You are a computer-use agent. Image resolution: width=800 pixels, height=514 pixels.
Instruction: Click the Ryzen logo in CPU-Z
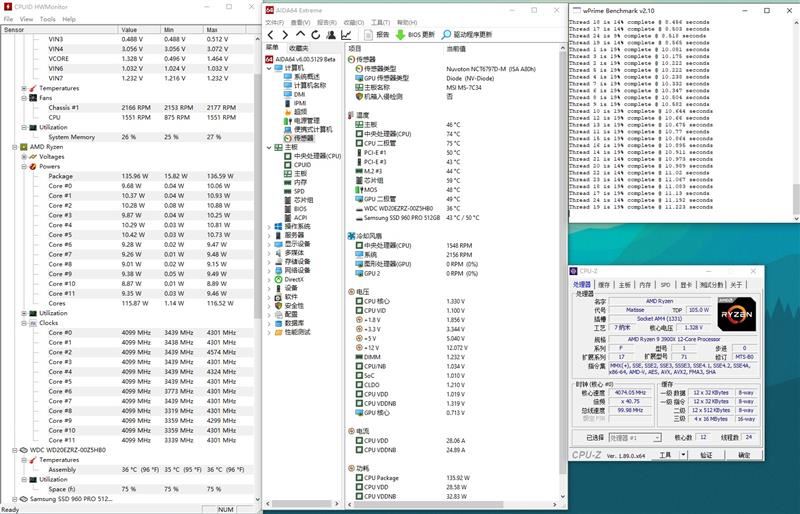[737, 314]
